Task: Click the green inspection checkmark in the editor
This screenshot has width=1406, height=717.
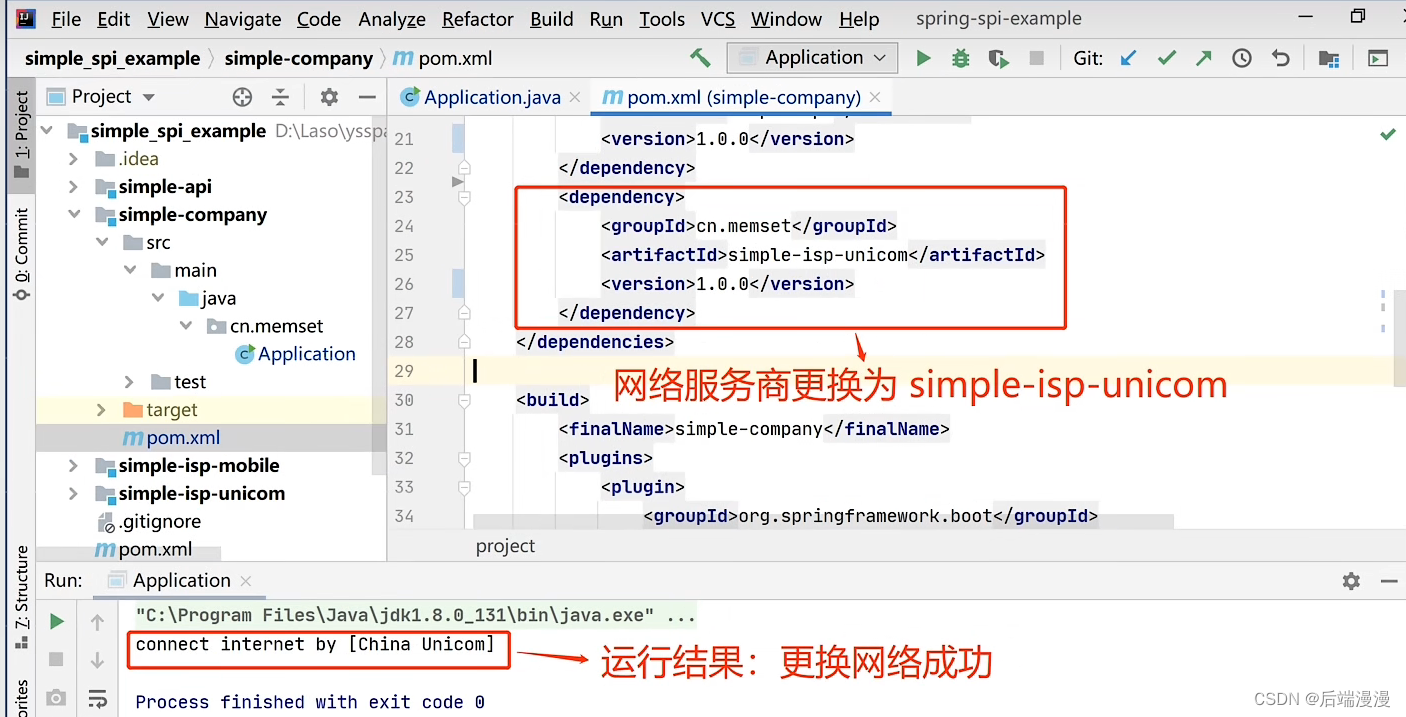Action: (x=1388, y=134)
